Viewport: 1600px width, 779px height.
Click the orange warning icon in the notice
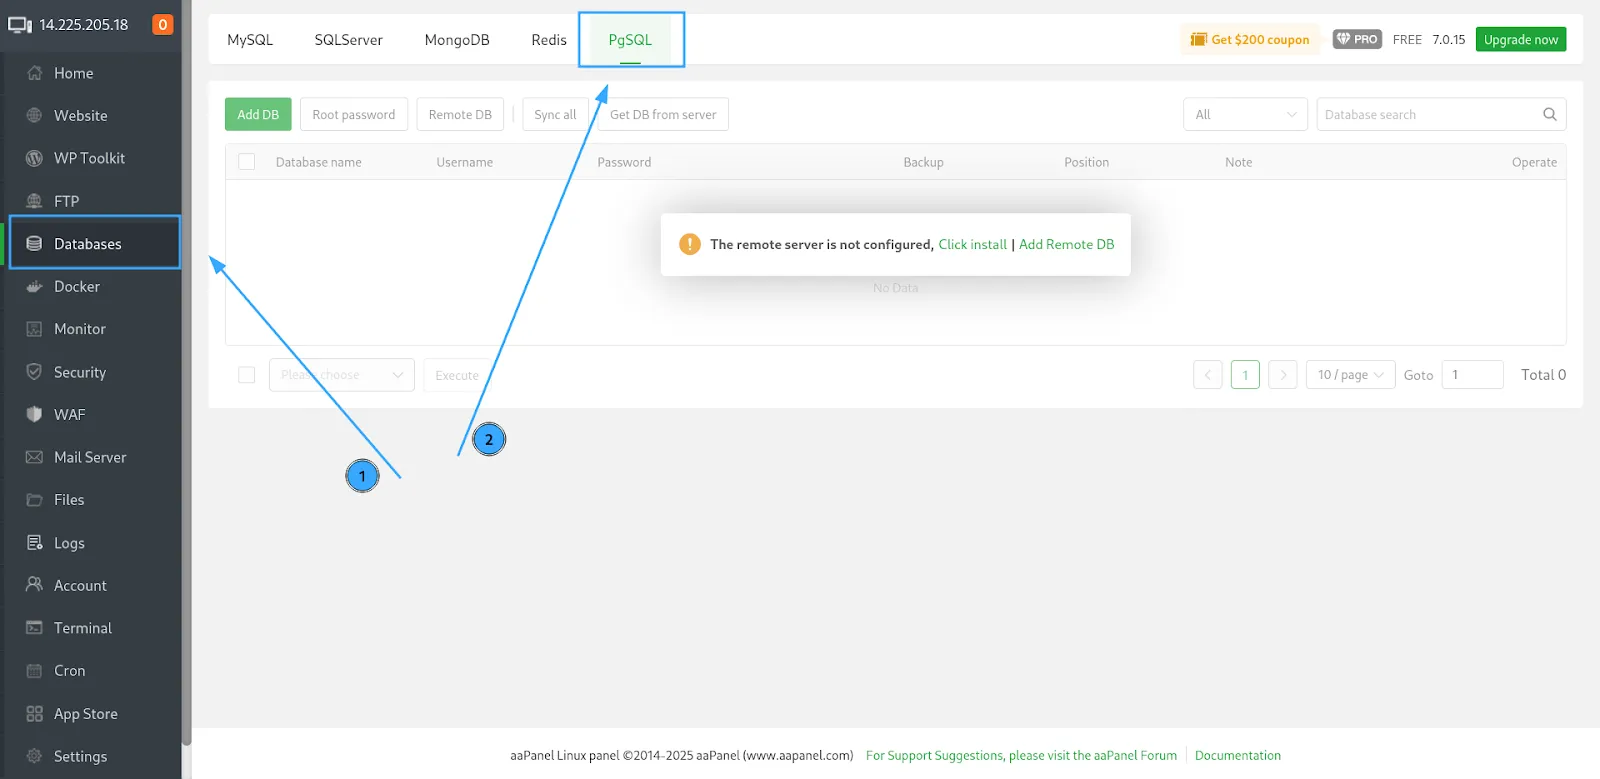tap(690, 244)
